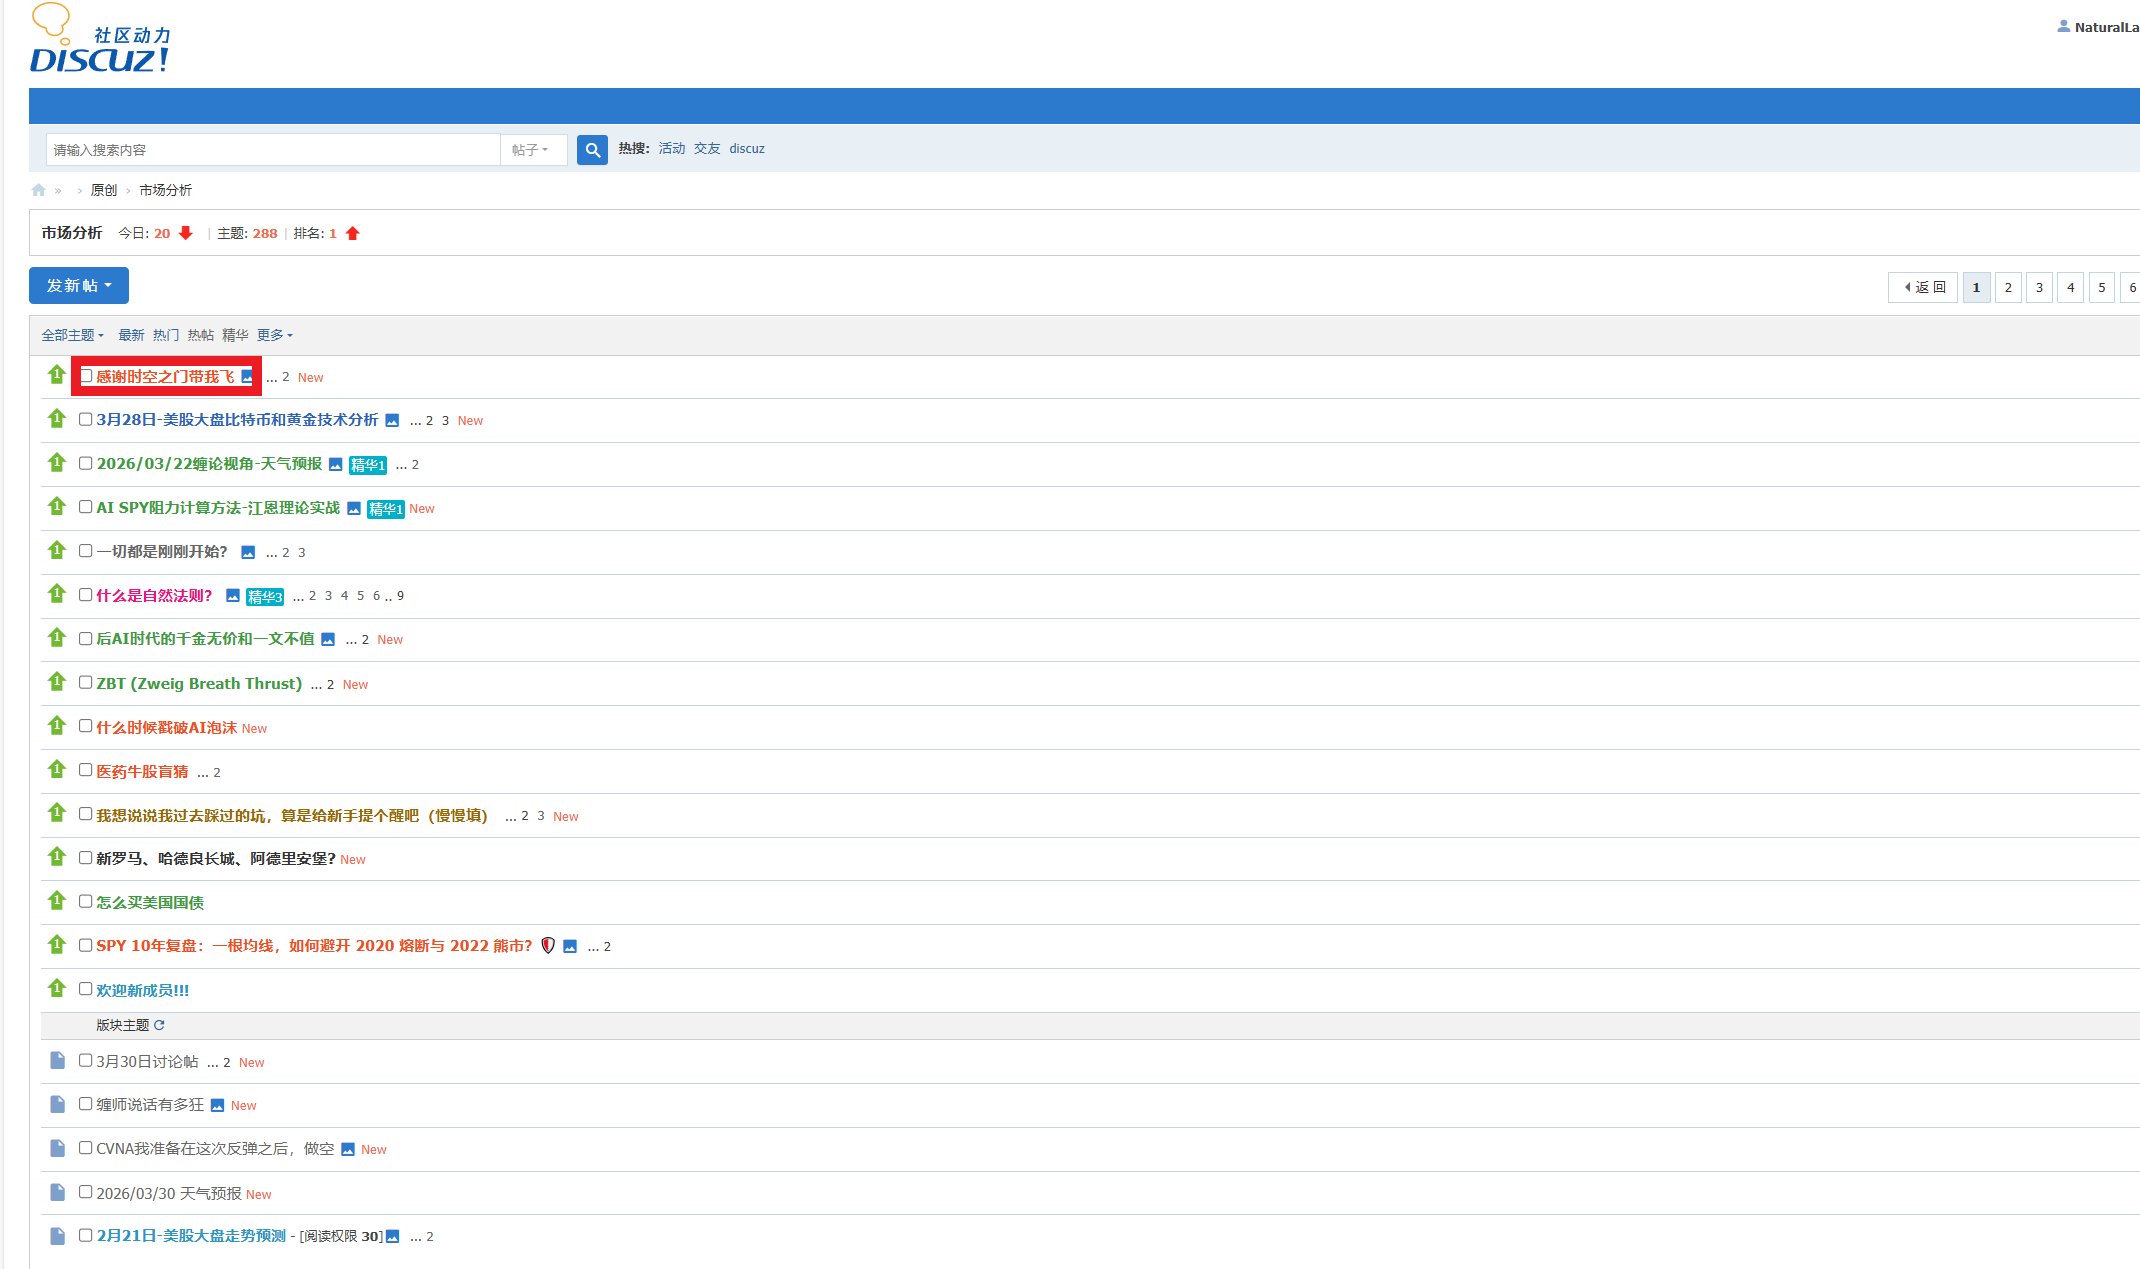This screenshot has height=1269, width=2140.
Task: Click image icon on 2月21日-美股大盘走势预测
Action: pos(393,1237)
